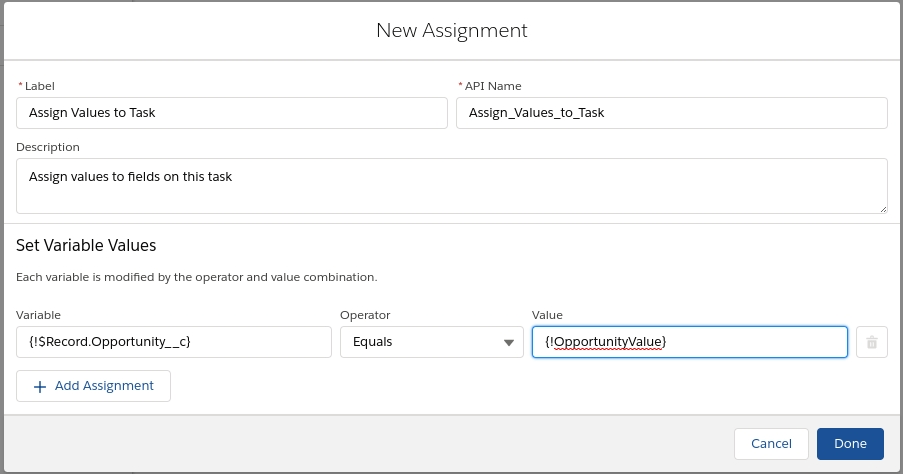Click the Variable field label
903x474 pixels.
[x=39, y=315]
